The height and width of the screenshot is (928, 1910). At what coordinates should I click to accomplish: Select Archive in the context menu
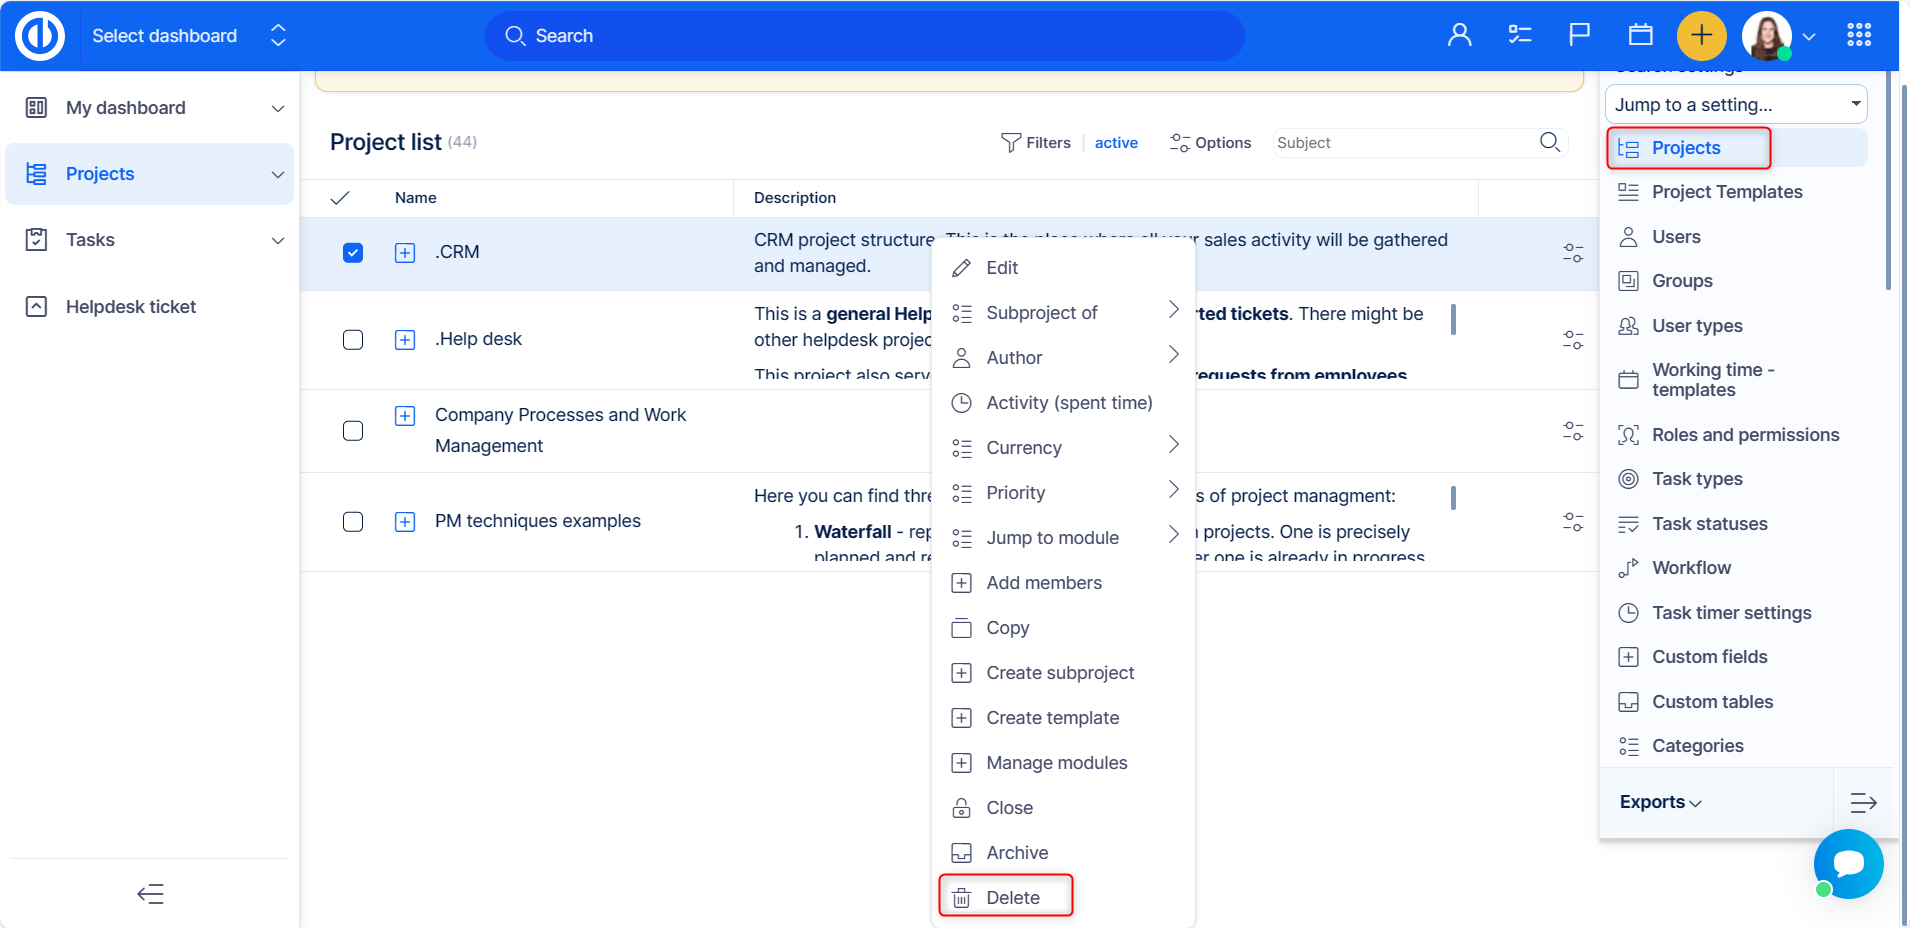pyautogui.click(x=1016, y=853)
